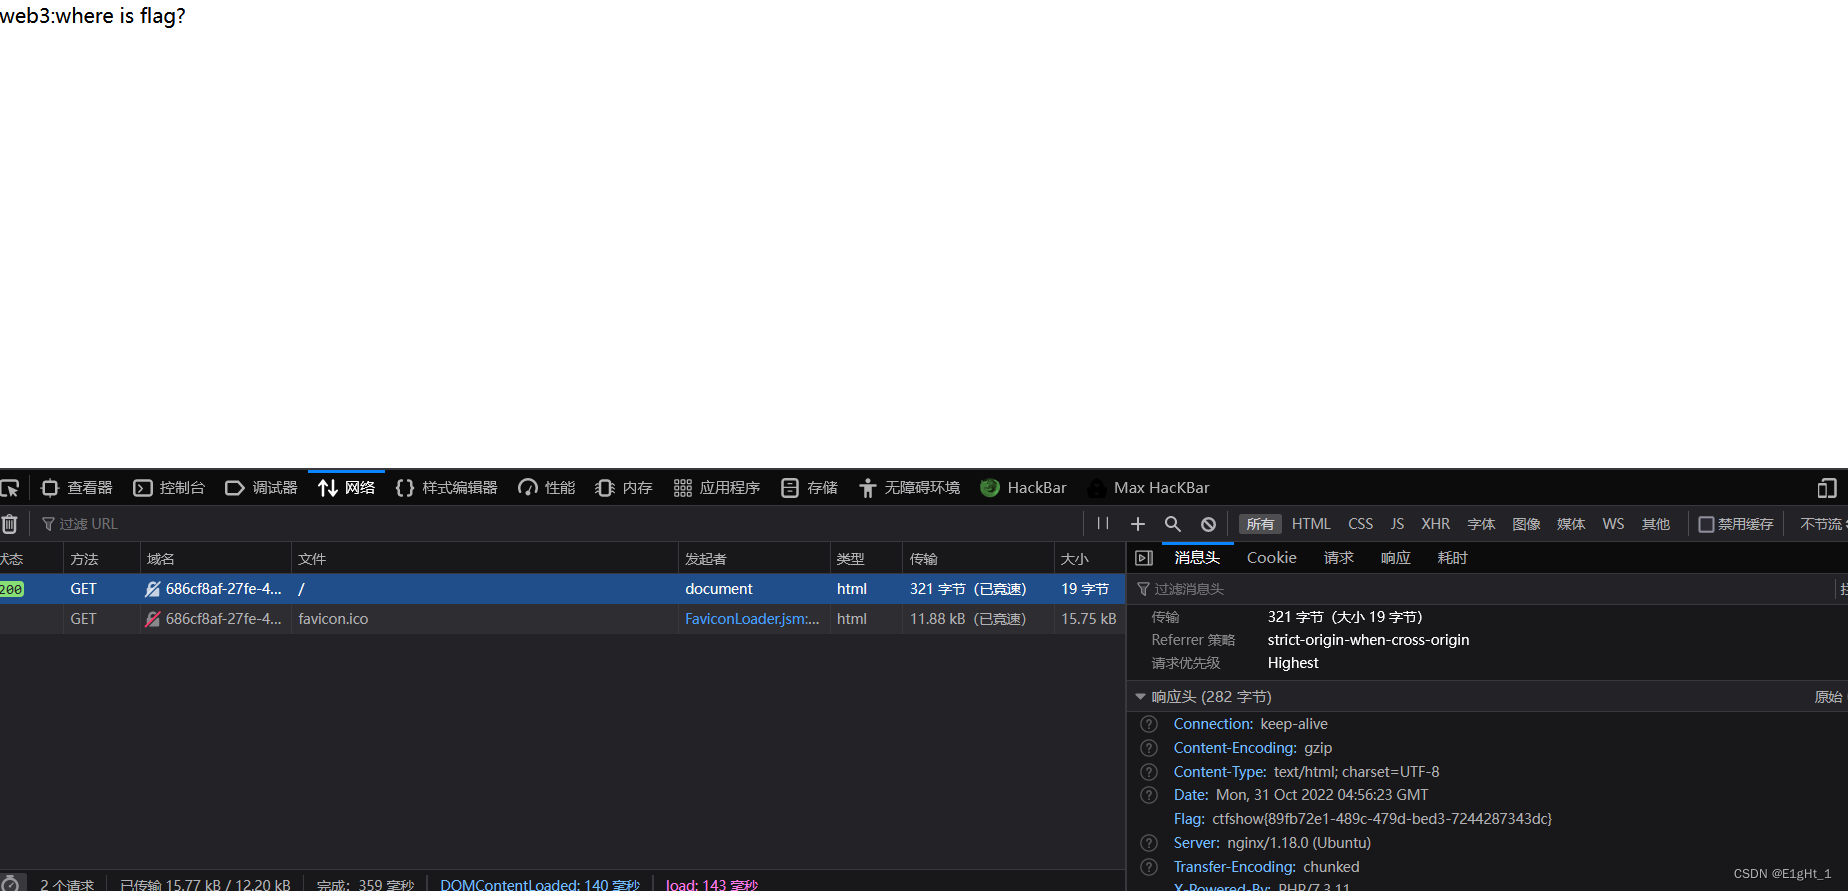Sort by the 大小 column header
The width and height of the screenshot is (1848, 891).
click(x=1090, y=559)
